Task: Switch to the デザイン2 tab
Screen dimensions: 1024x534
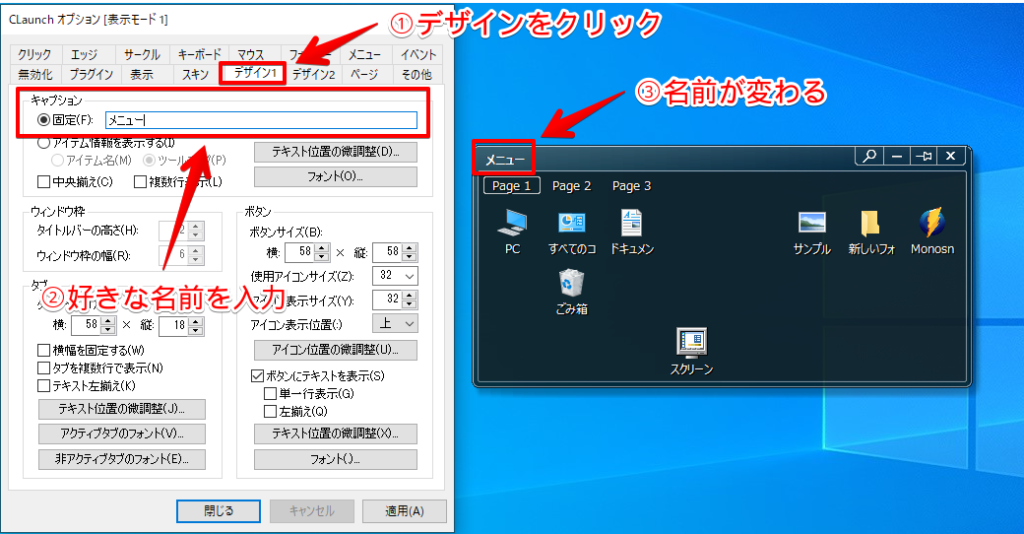Action: [313, 74]
